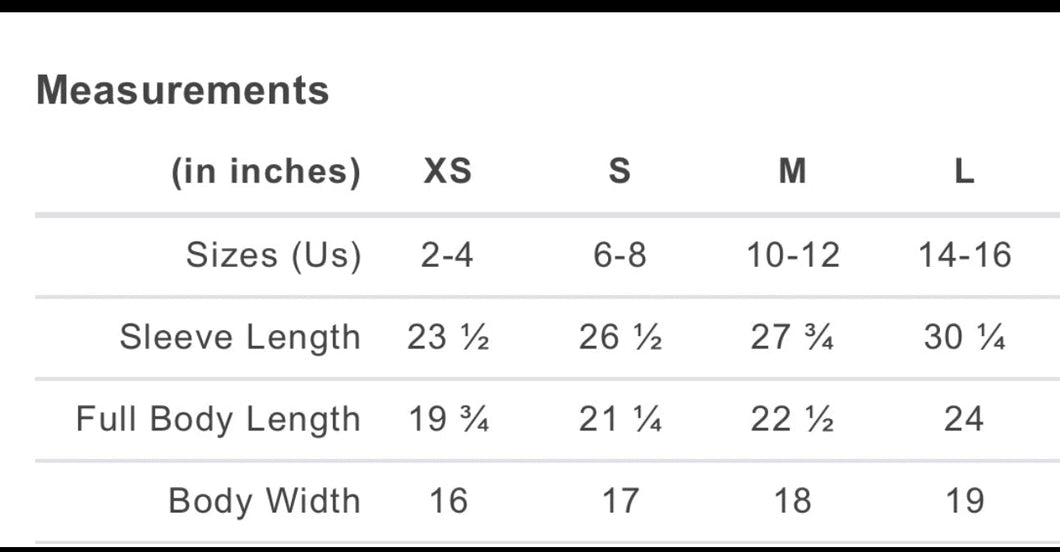Select the Sizes (Us) row label
The height and width of the screenshot is (552, 1060).
click(x=273, y=255)
